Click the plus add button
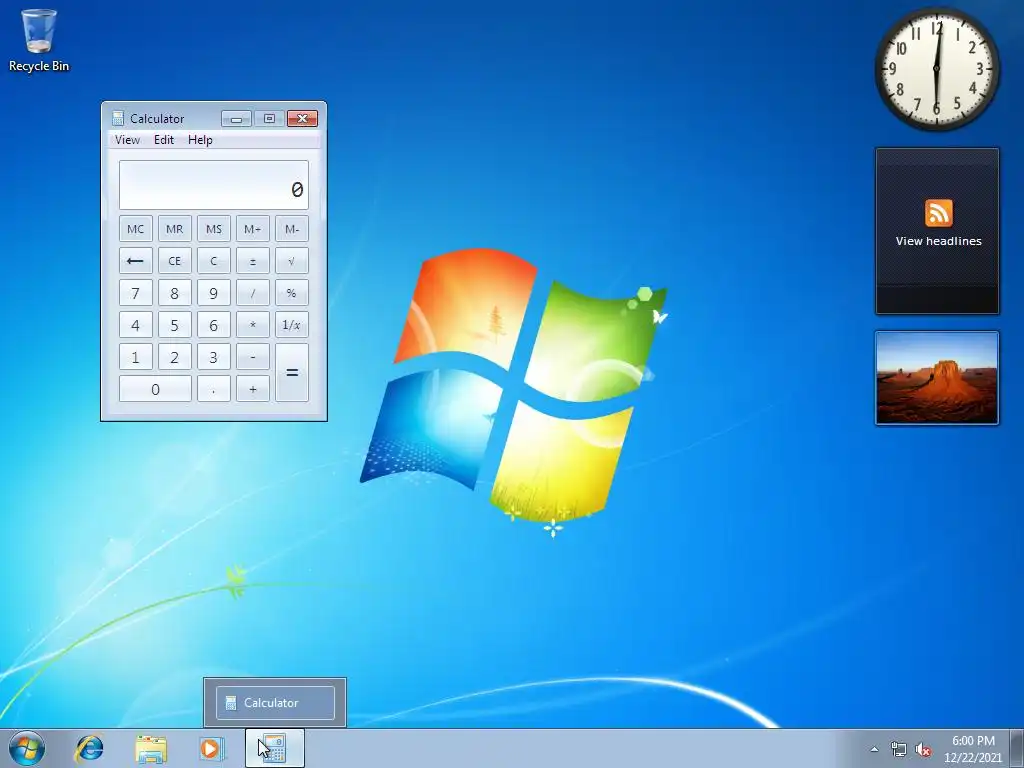1024x768 pixels. (253, 389)
